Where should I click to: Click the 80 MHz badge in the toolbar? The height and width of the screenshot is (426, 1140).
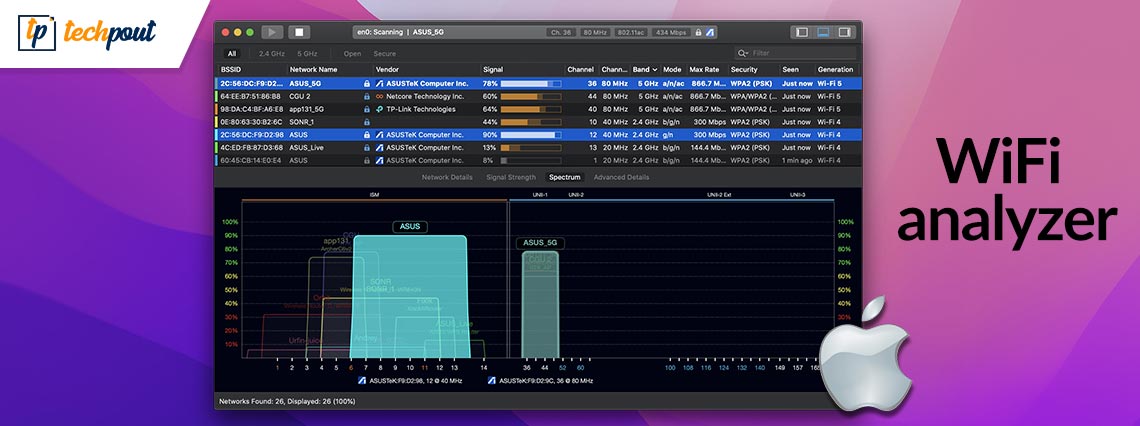point(595,33)
